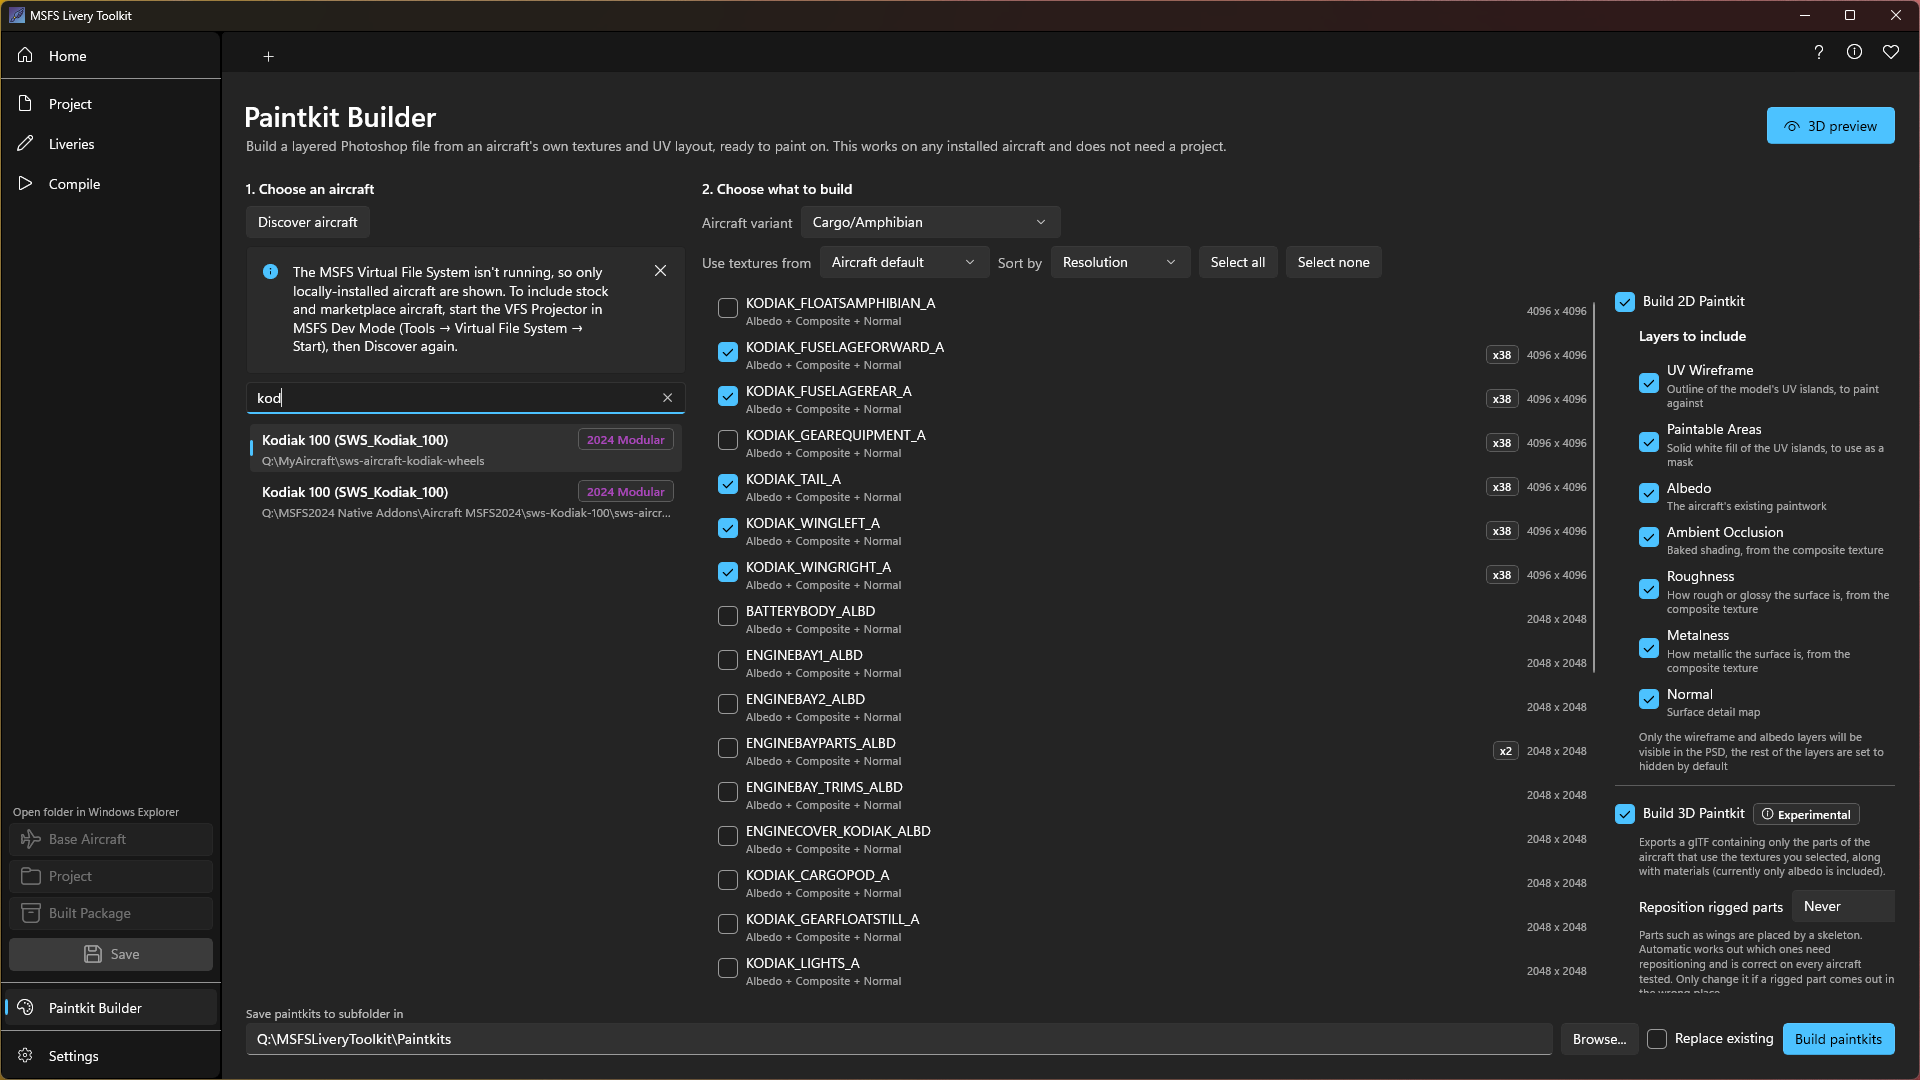Click Select all textures
Viewport: 1920px width, 1080px height.
[x=1238, y=262]
